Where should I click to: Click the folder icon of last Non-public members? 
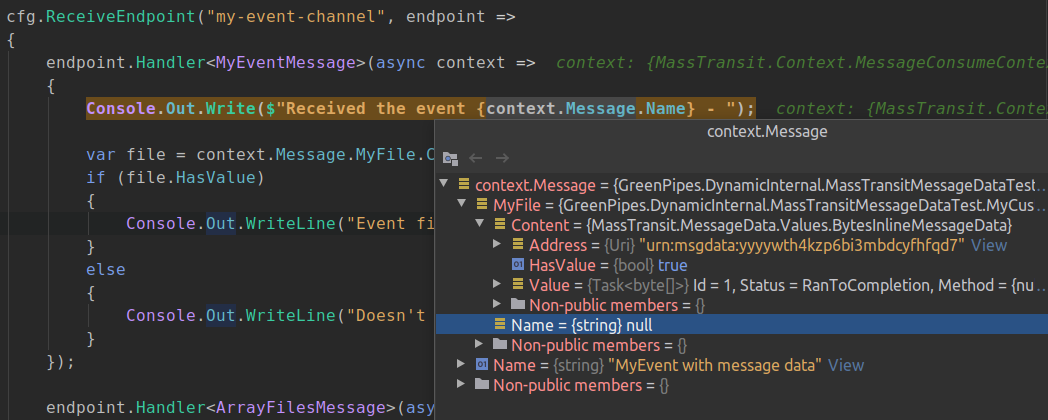tap(481, 385)
